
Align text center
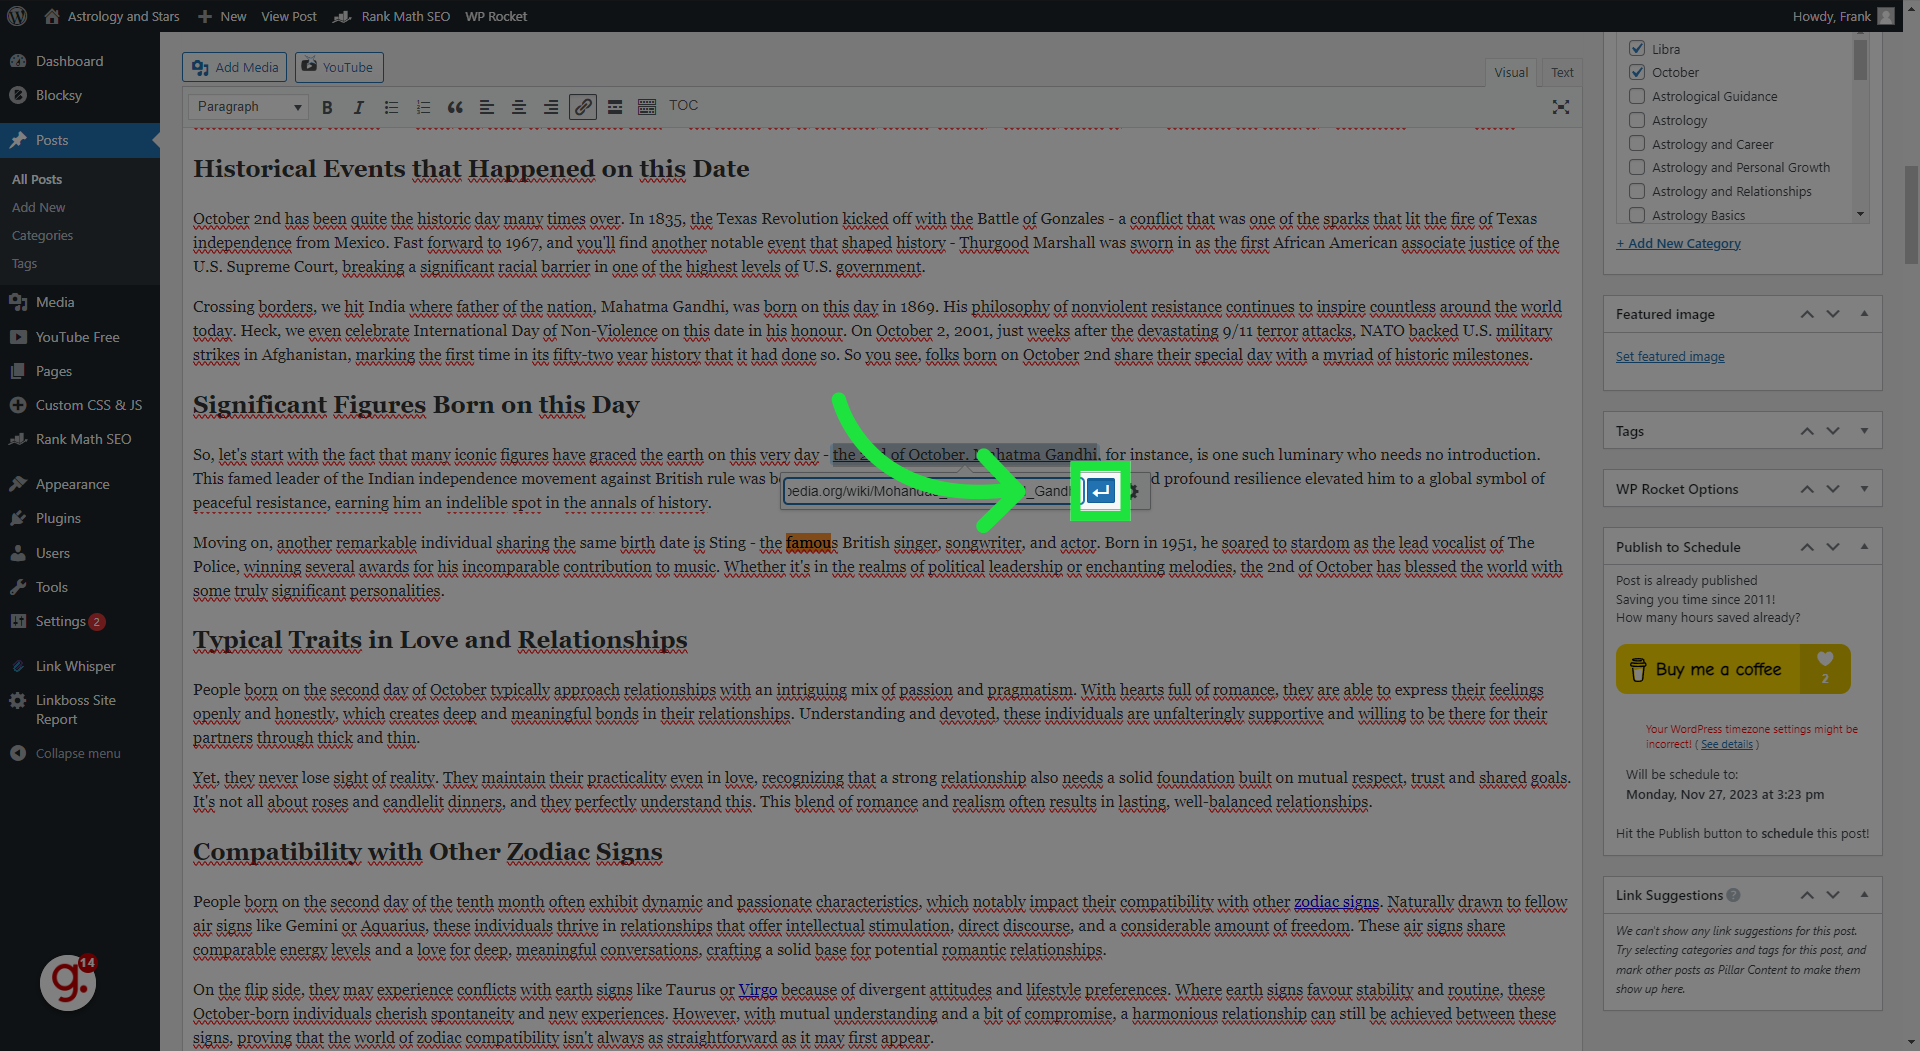click(519, 107)
